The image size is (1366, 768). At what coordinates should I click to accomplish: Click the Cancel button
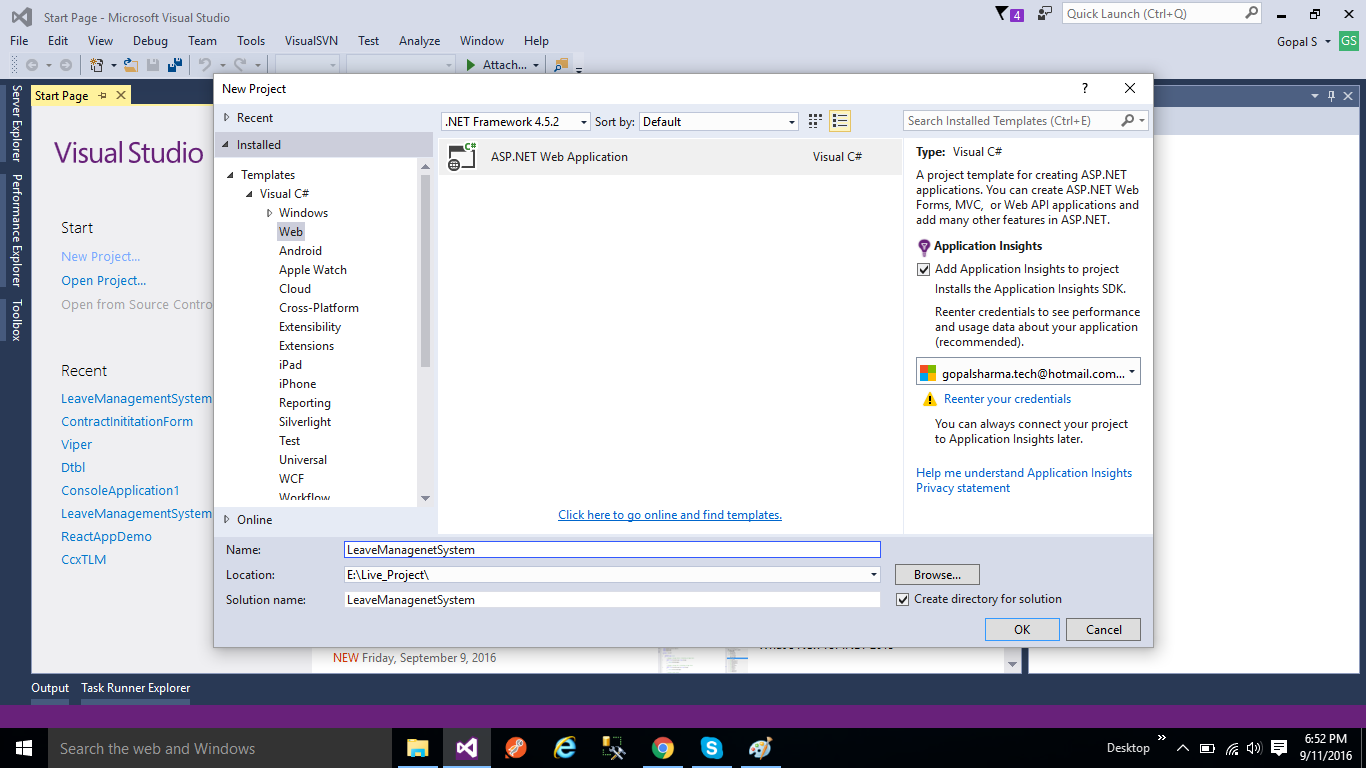pos(1104,630)
